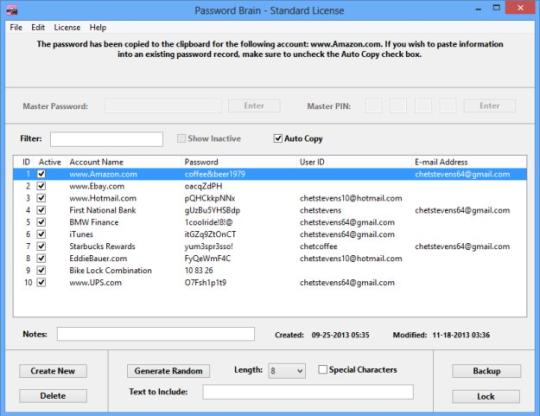540x416 pixels.
Task: Click the Text to Include field
Action: point(308,392)
